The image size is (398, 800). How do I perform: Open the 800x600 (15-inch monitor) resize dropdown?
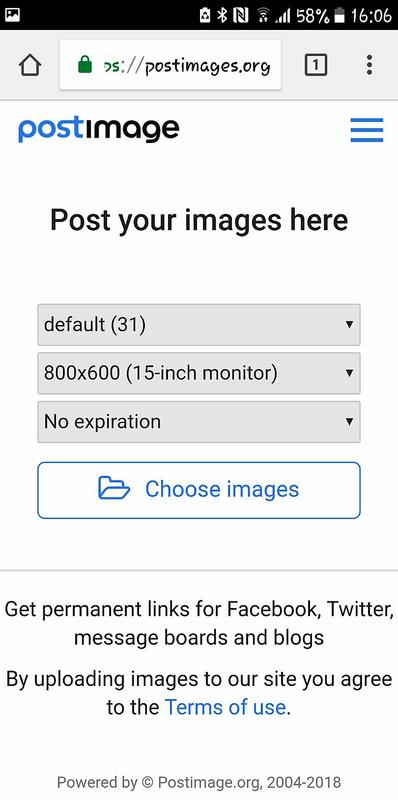coord(199,373)
